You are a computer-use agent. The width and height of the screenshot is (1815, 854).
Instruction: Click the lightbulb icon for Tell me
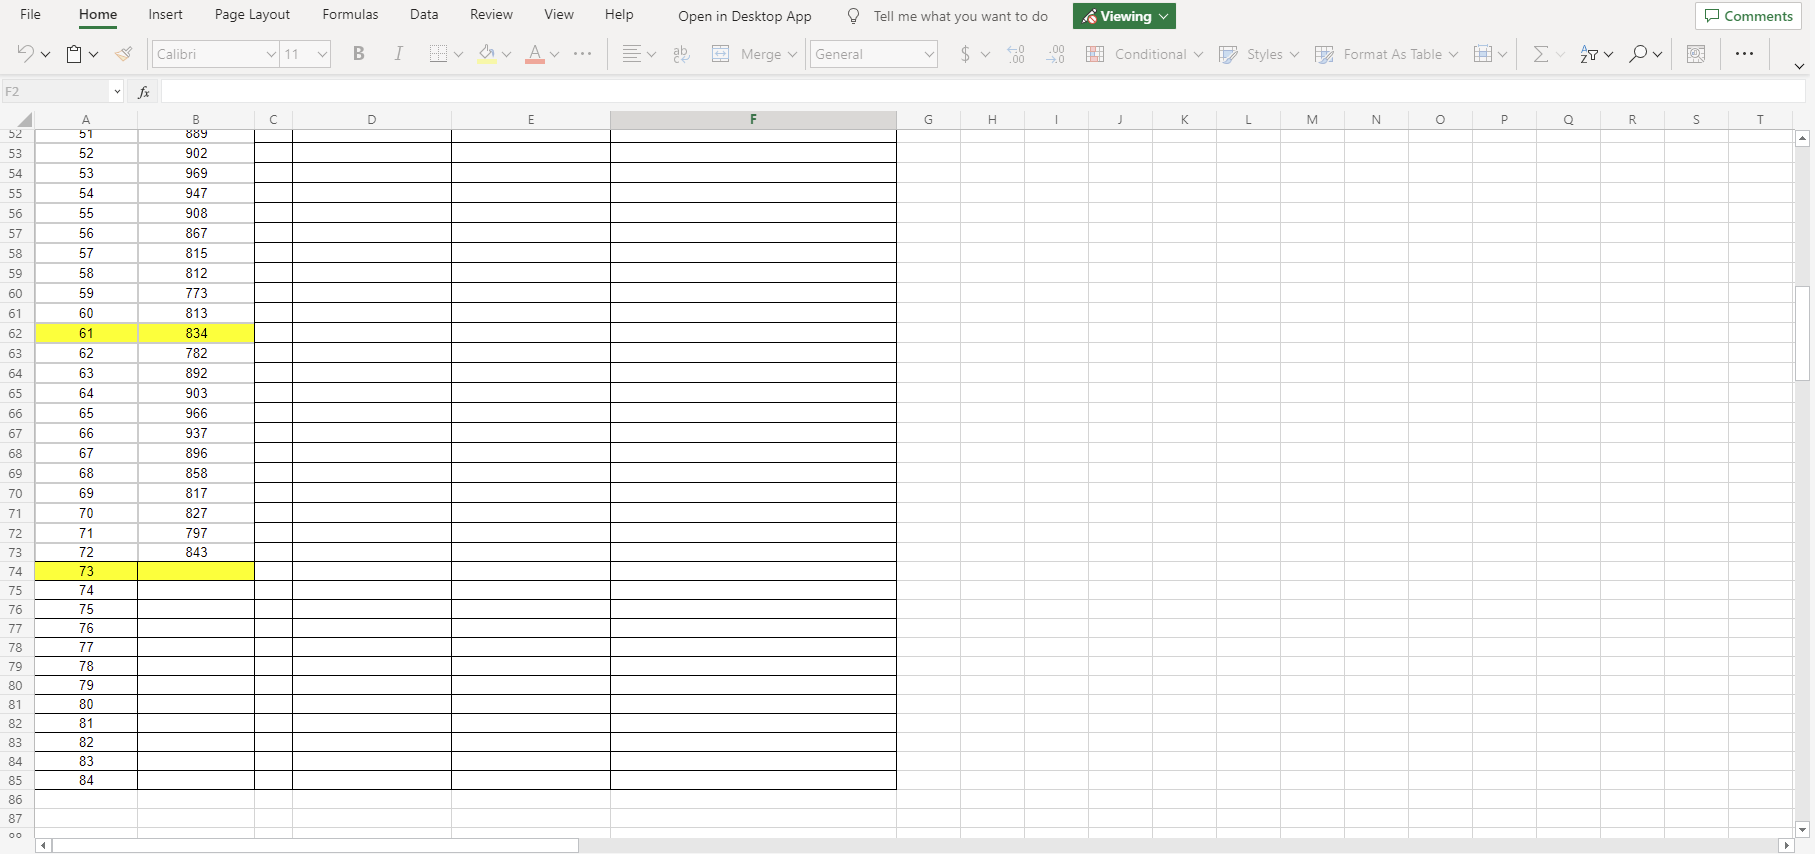coord(853,16)
